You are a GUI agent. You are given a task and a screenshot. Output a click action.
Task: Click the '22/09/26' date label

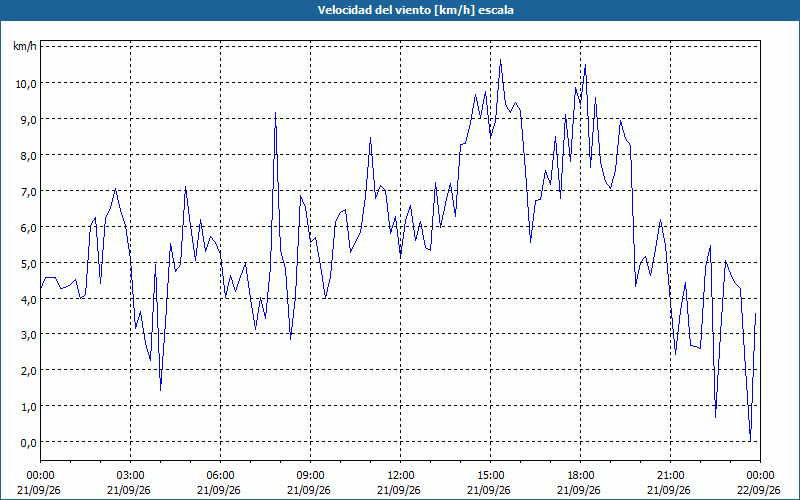(759, 490)
